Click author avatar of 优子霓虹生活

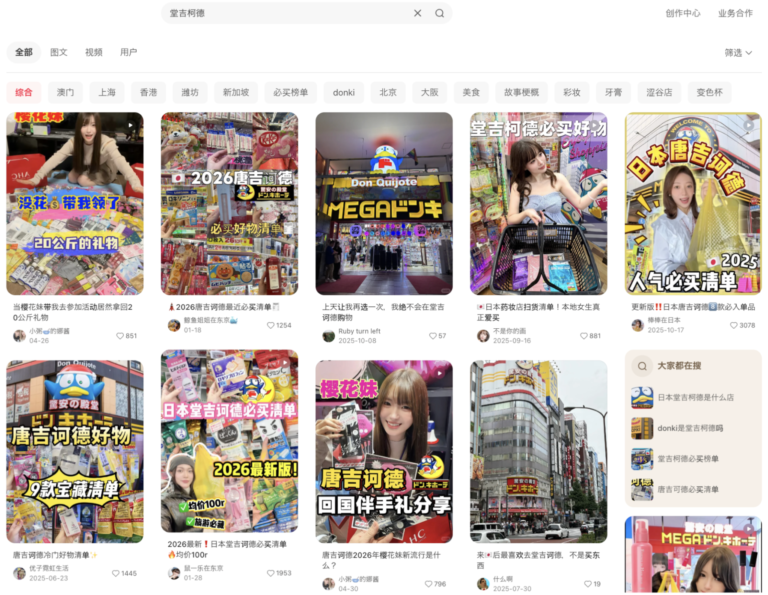click(x=19, y=573)
